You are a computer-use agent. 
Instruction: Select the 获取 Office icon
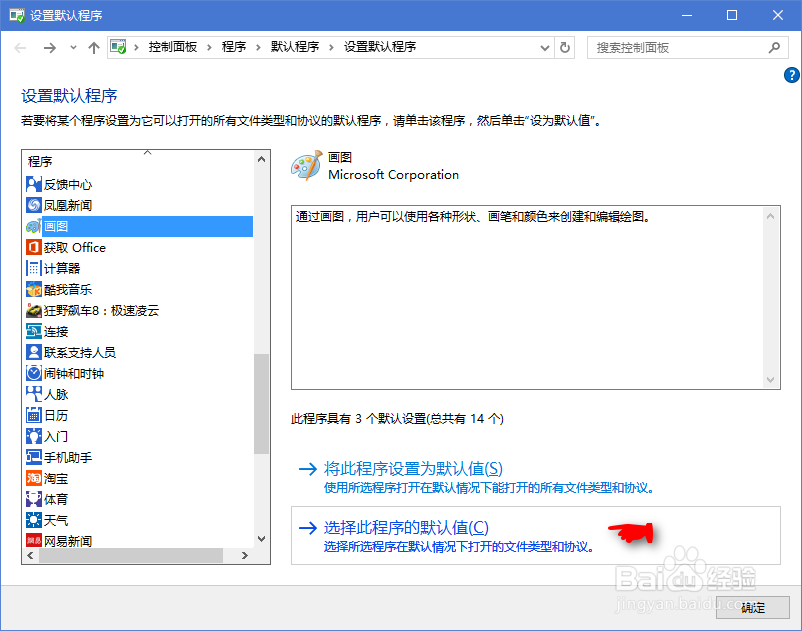click(x=33, y=247)
